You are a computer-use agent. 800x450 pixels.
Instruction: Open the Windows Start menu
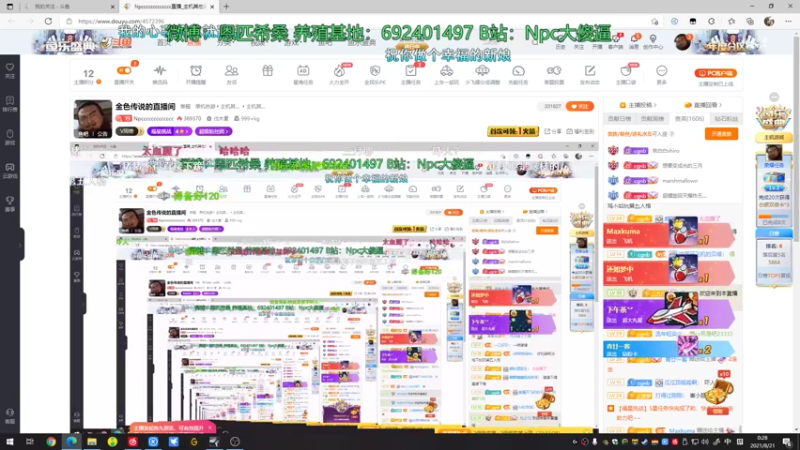pyautogui.click(x=9, y=442)
